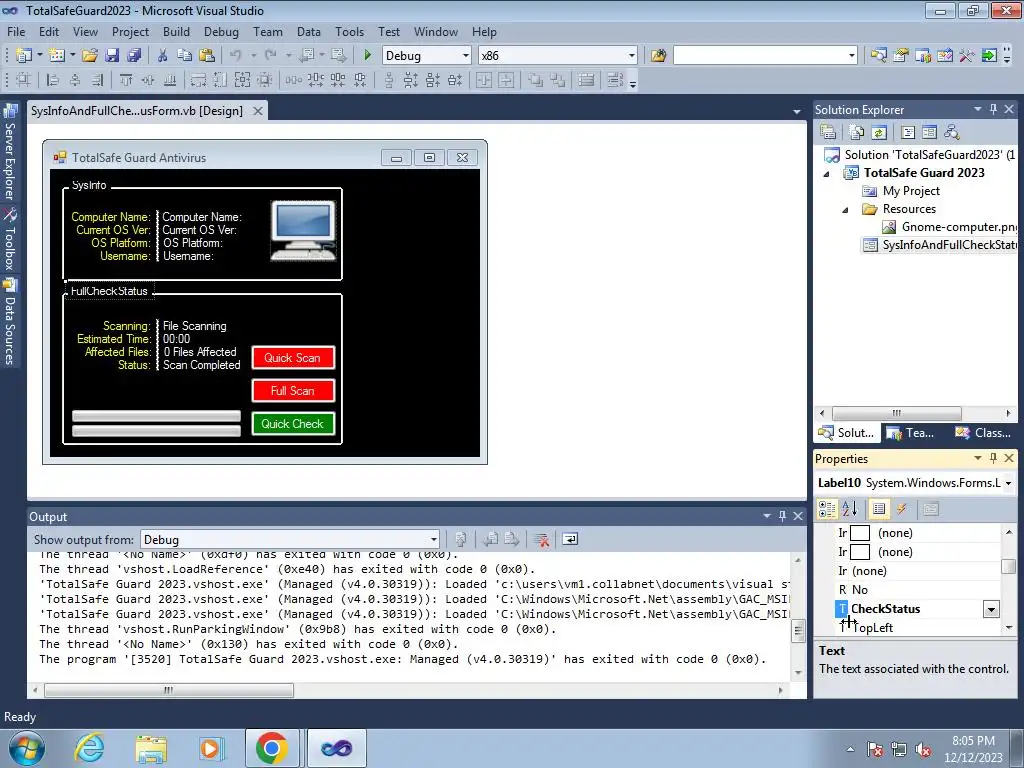1024x768 pixels.
Task: Open the CheckStatus Text property dropdown arrow
Action: click(x=991, y=609)
